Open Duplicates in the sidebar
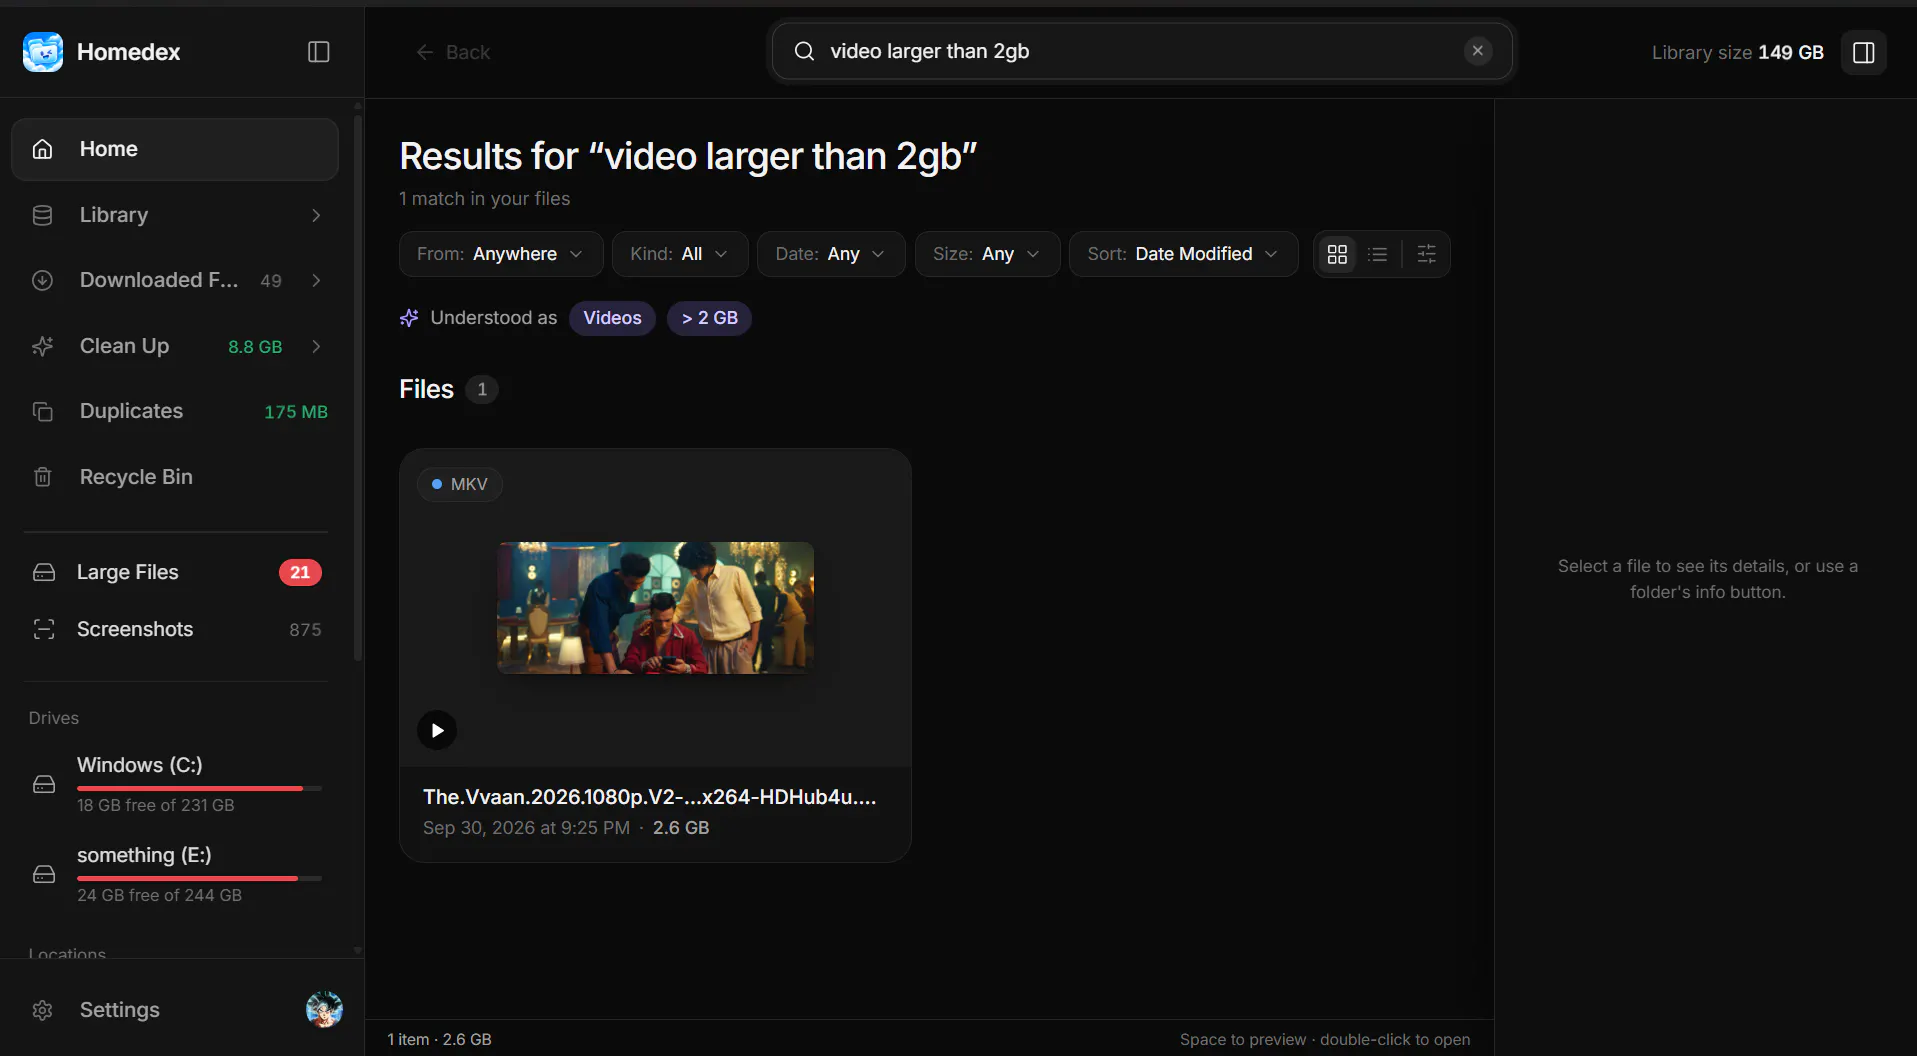This screenshot has height=1056, width=1917. (175, 411)
